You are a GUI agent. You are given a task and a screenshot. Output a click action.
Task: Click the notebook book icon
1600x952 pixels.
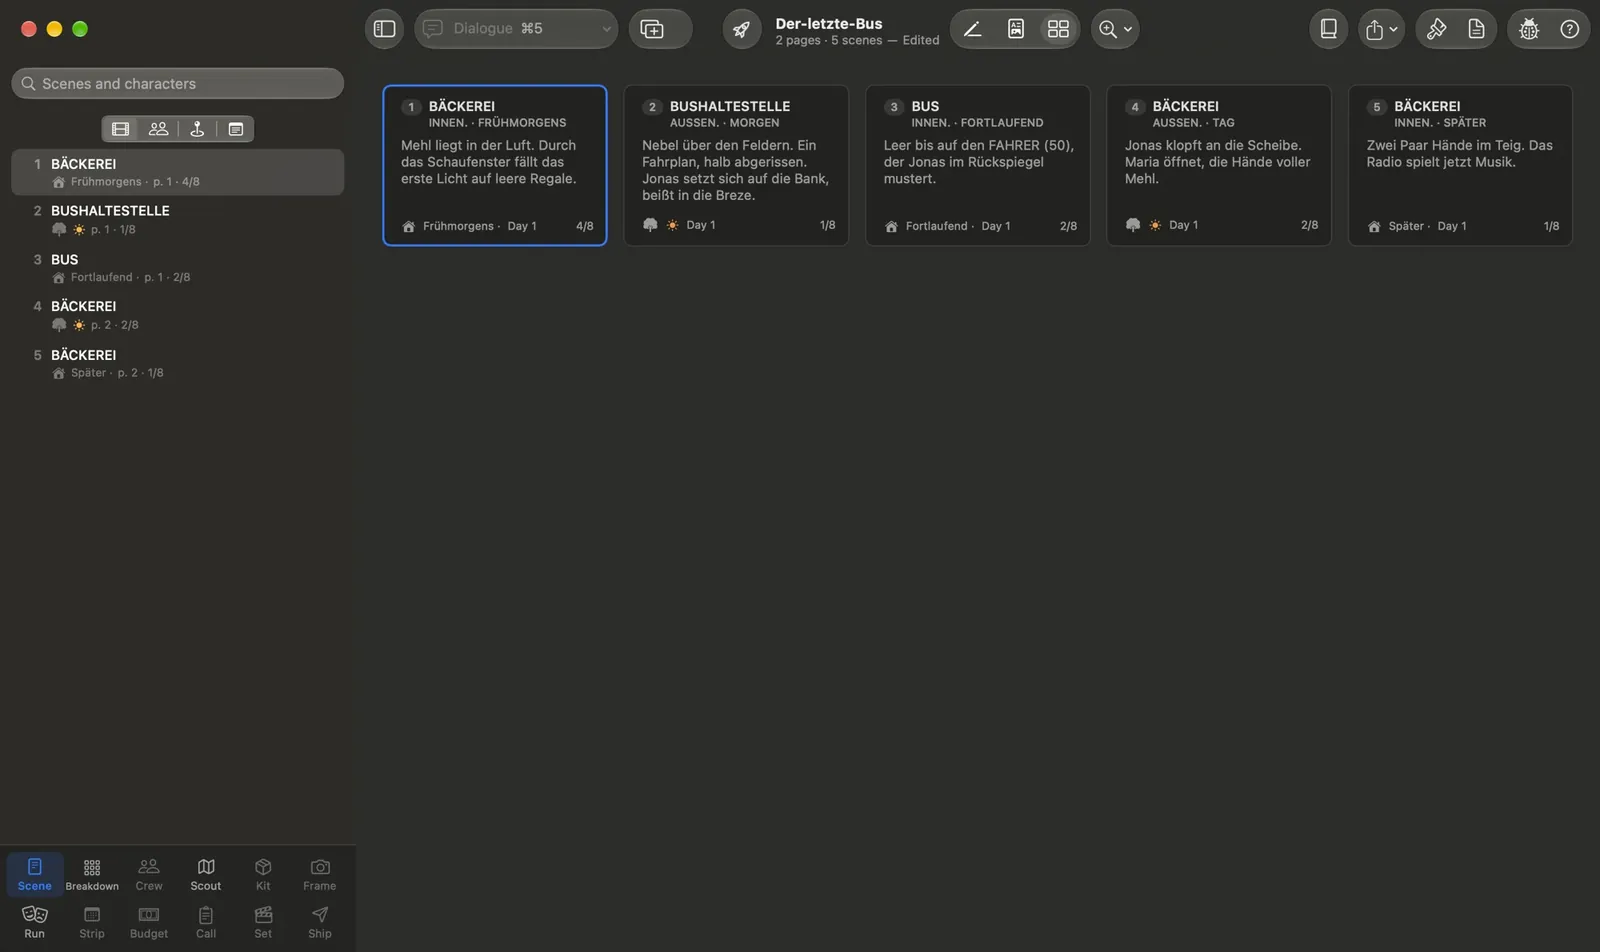(x=1329, y=29)
